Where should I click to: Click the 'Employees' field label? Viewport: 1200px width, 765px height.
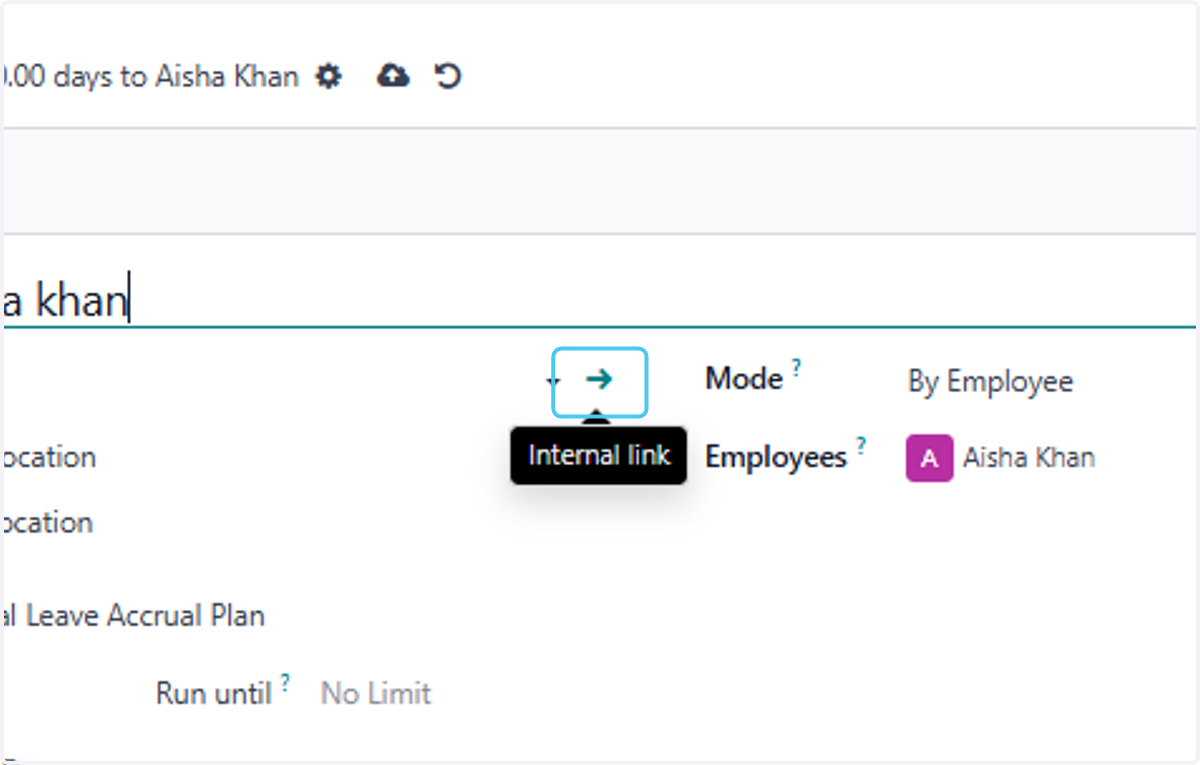pos(776,458)
